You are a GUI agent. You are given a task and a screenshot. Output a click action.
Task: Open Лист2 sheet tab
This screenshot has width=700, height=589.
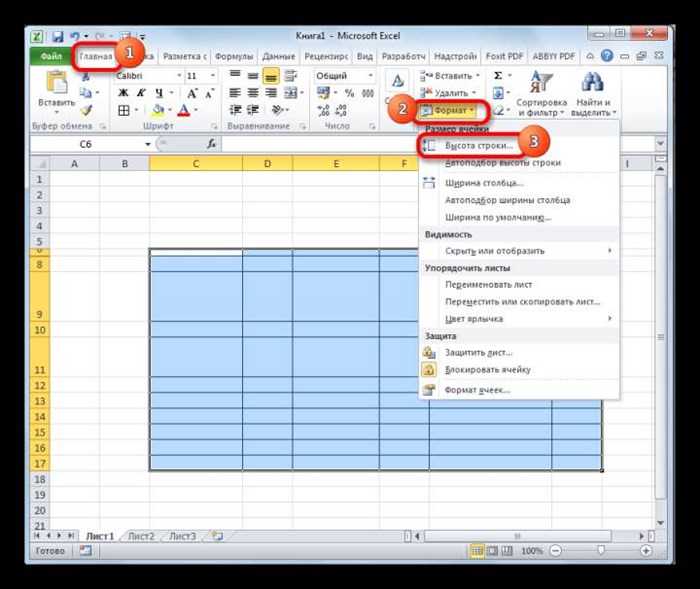tap(141, 536)
